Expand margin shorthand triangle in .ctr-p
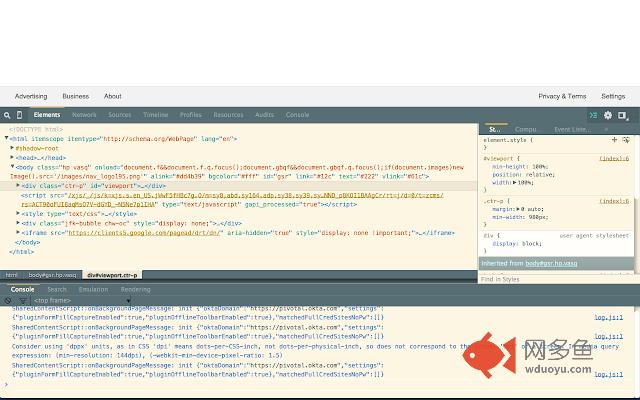This screenshot has height=400, width=640. point(518,209)
